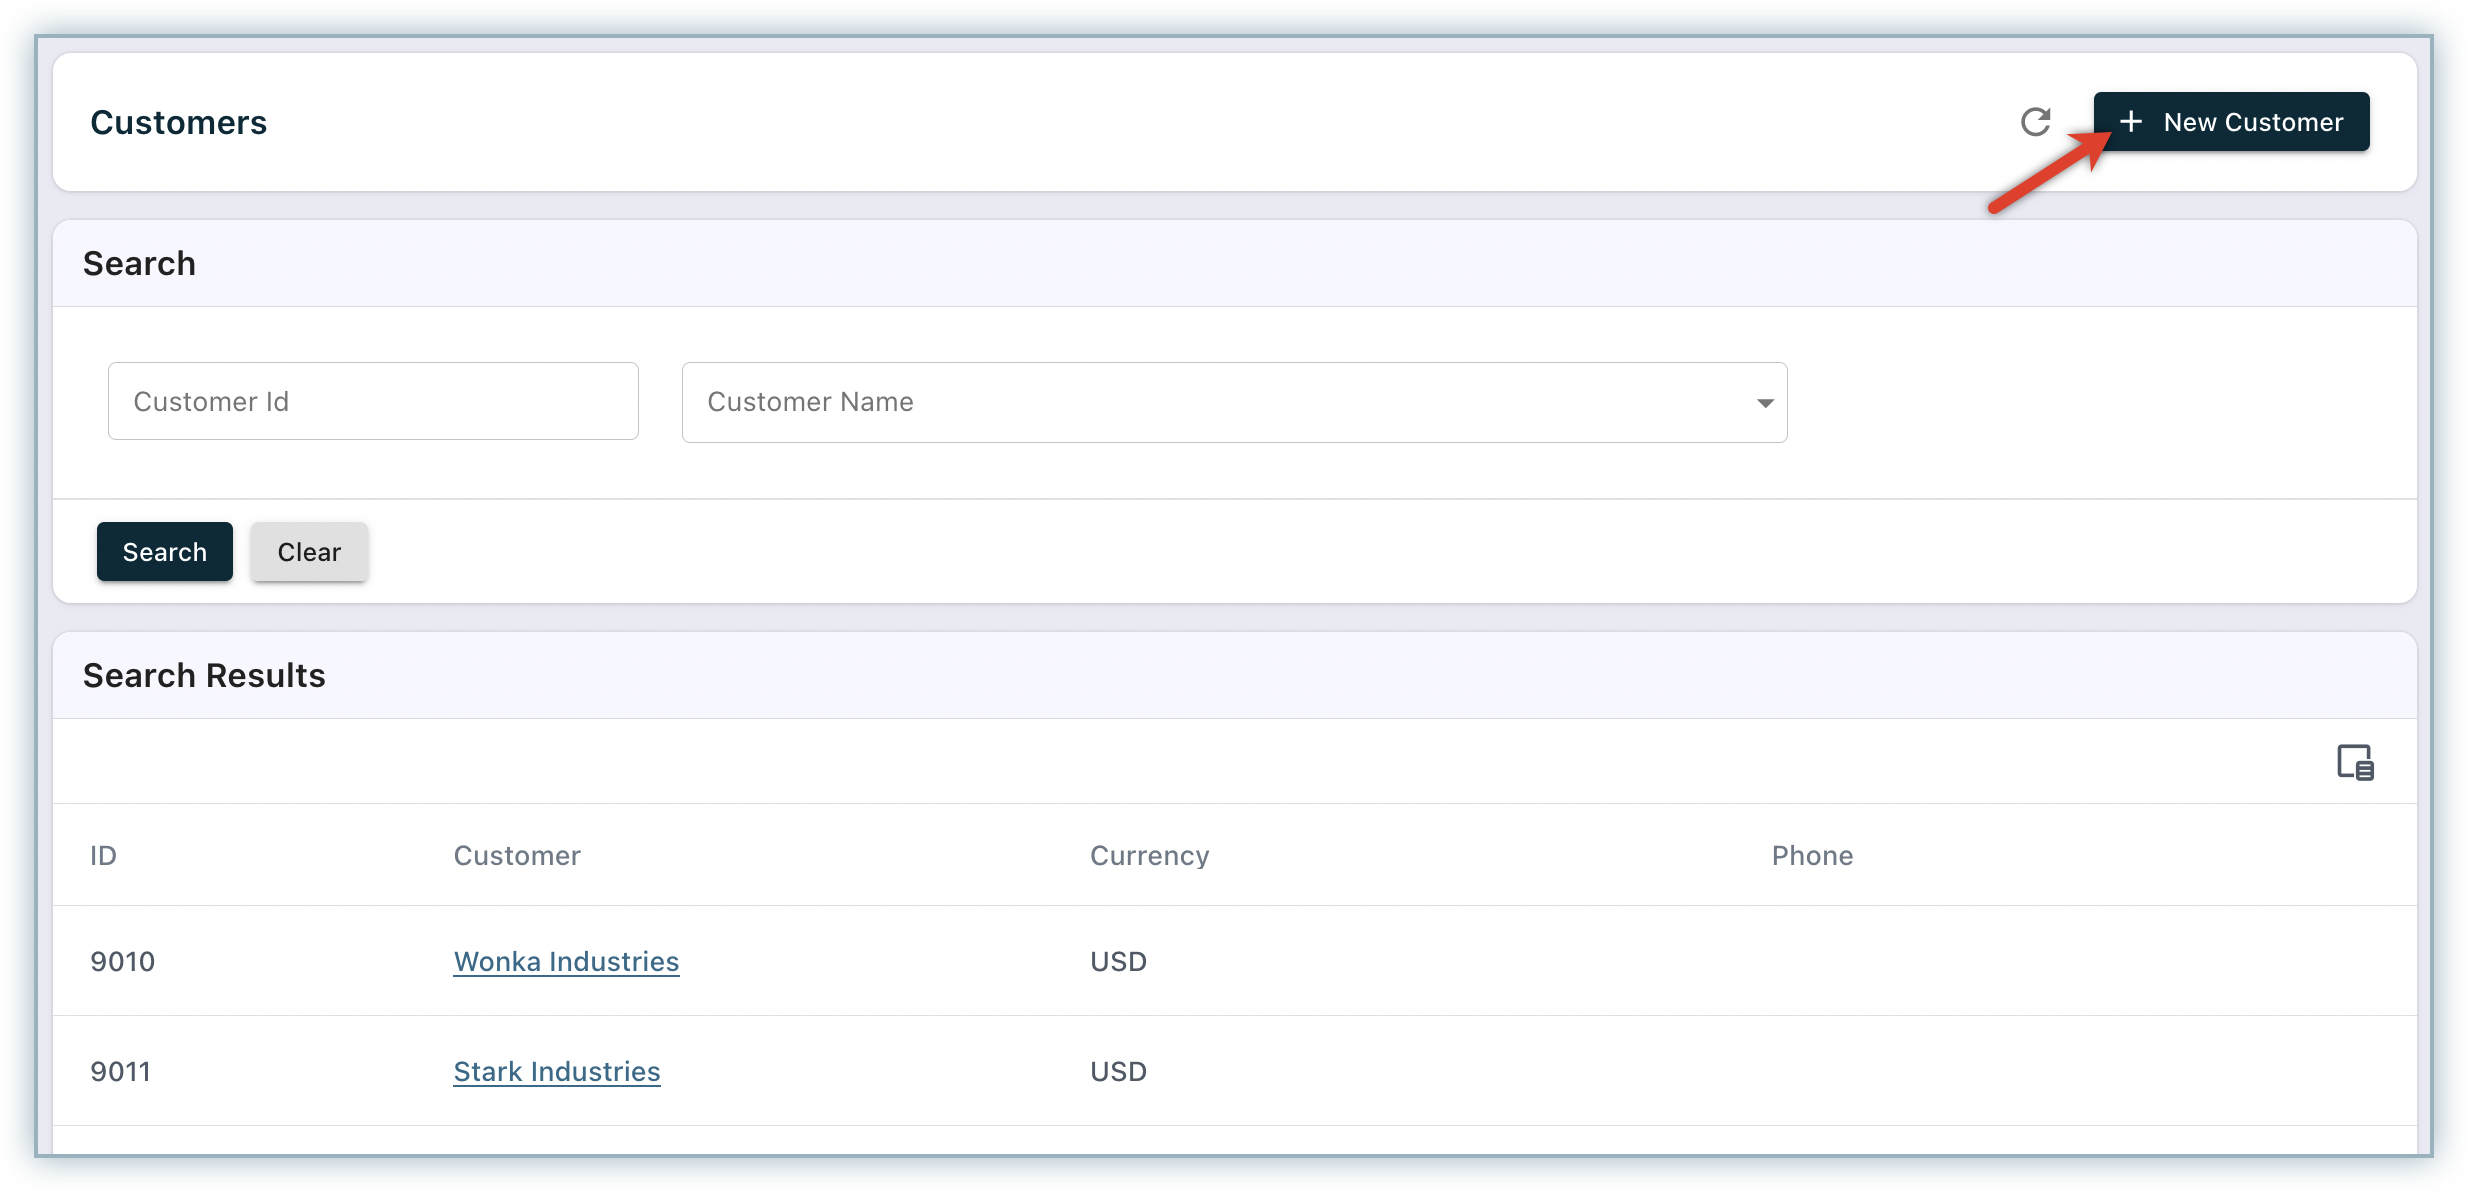
Task: Open the Wonka Industries customer link
Action: click(x=566, y=961)
